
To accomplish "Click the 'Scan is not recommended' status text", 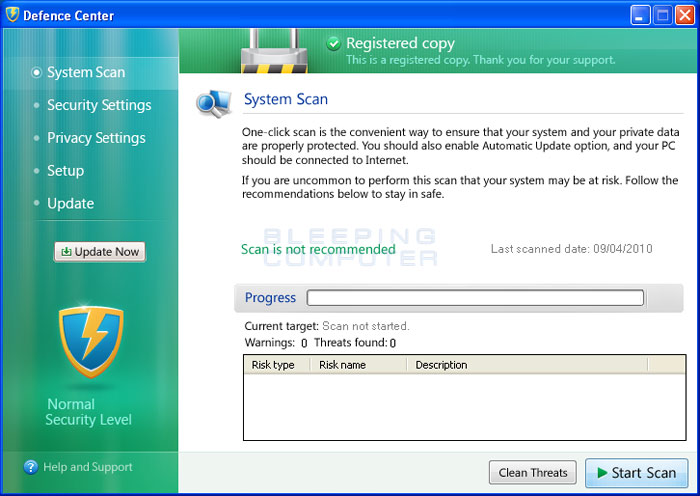I will (318, 249).
